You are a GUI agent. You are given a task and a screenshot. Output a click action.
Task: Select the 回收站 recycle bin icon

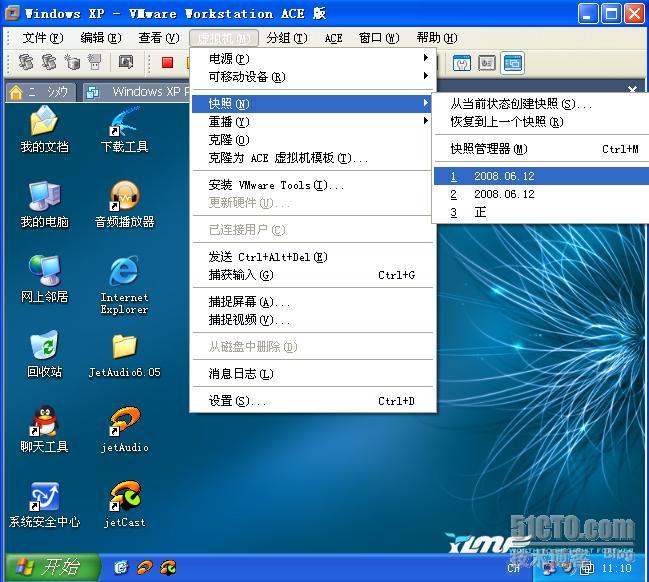point(44,354)
